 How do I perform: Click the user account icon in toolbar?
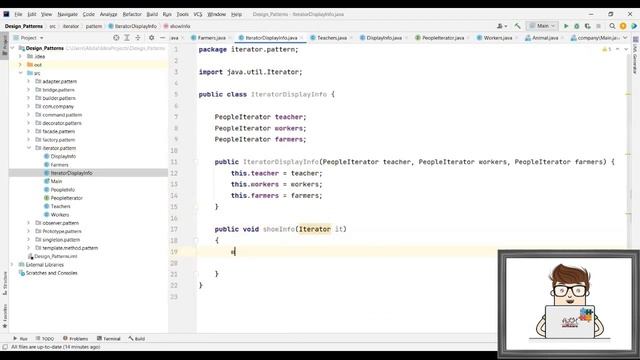[x=501, y=26]
